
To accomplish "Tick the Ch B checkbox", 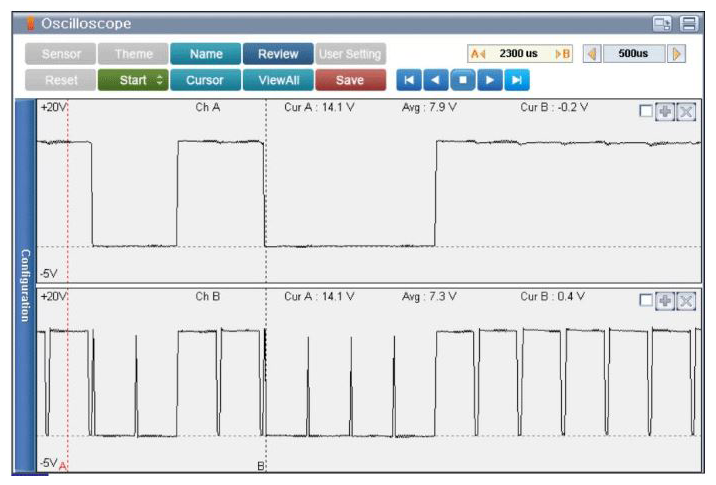I will click(x=646, y=300).
